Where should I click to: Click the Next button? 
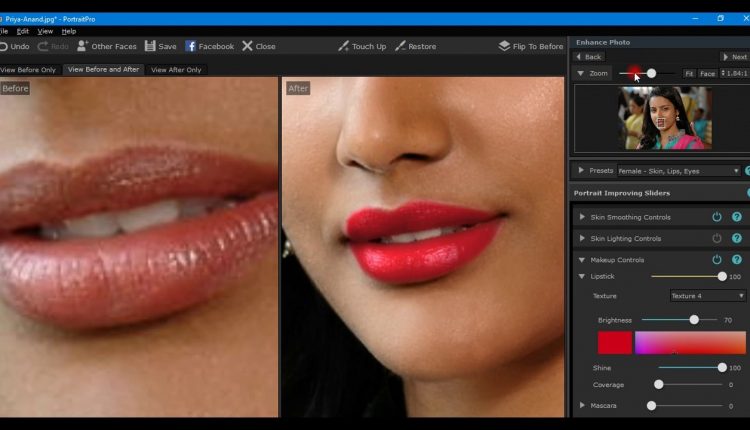click(x=735, y=57)
